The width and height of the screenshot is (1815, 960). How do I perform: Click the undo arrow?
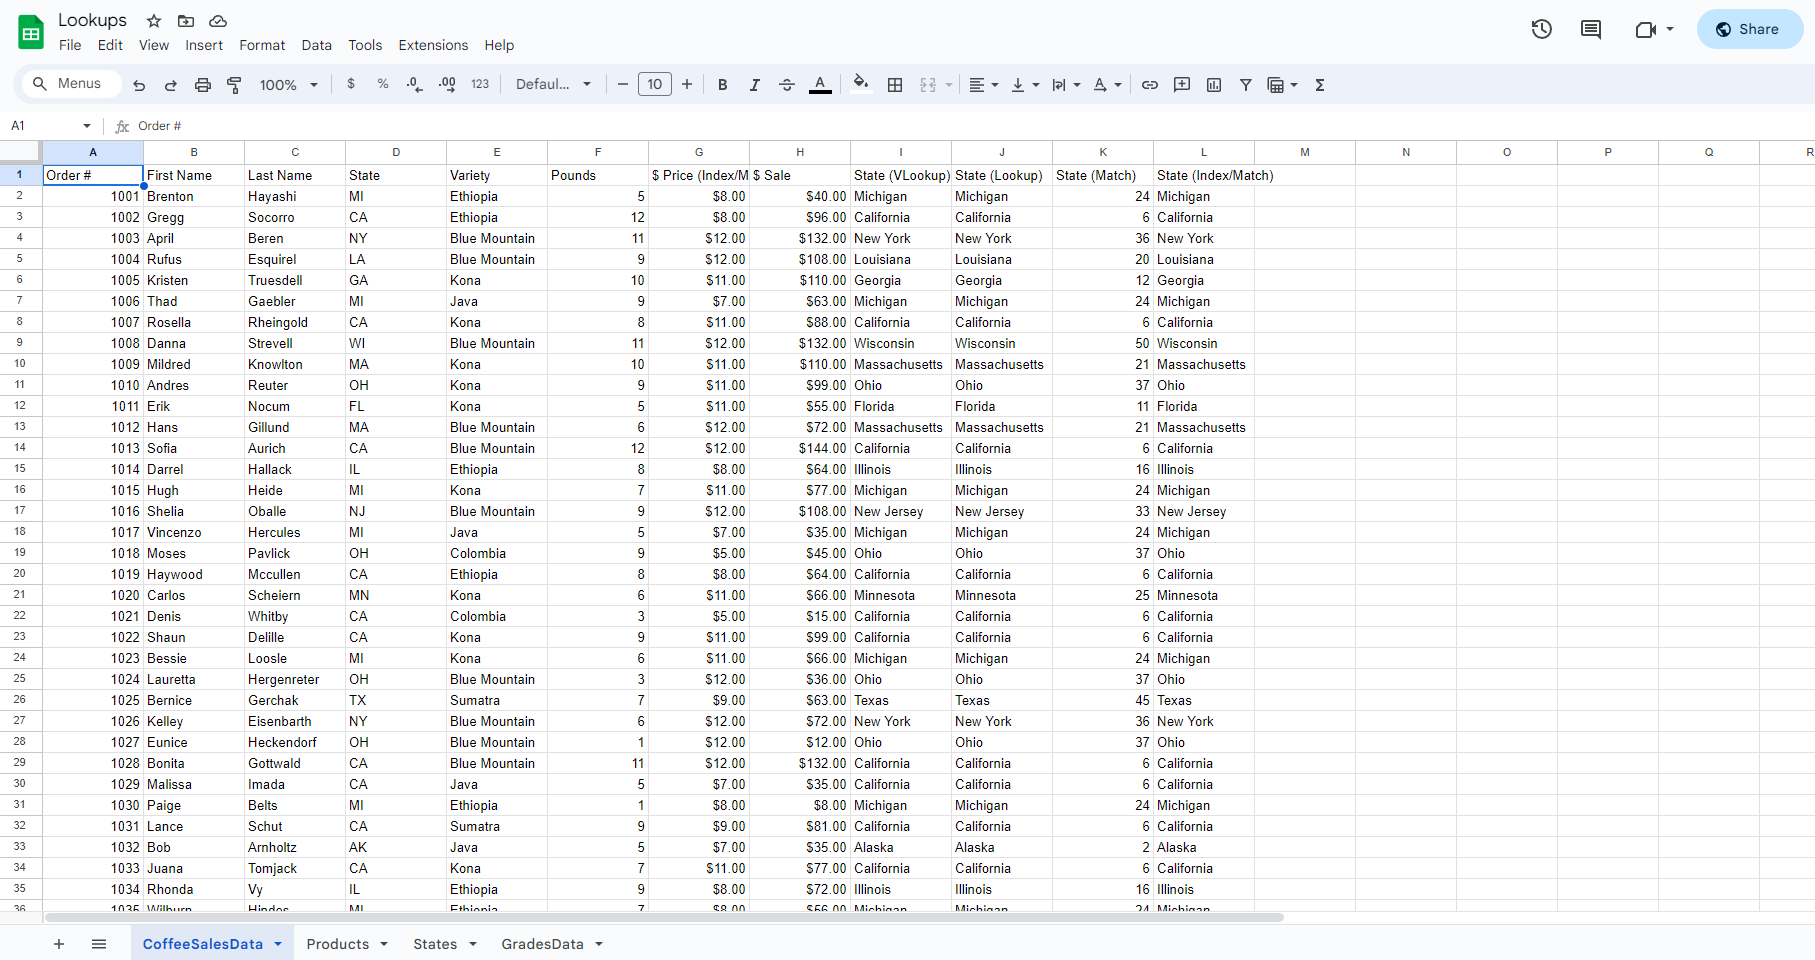[139, 85]
